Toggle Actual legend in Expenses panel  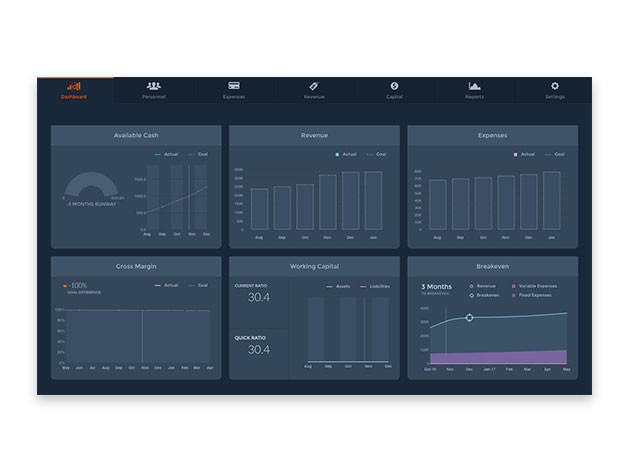[x=524, y=154]
